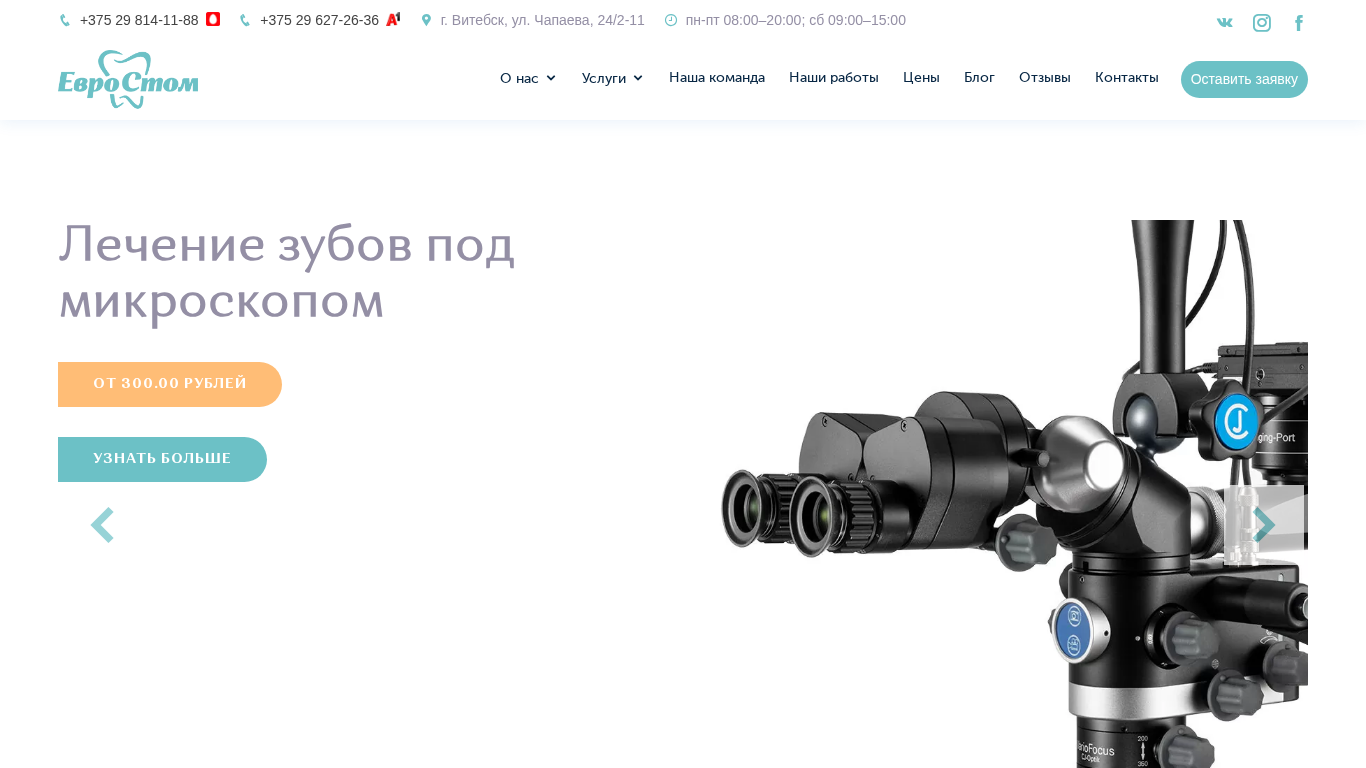This screenshot has width=1366, height=768.
Task: Click the phone icon before +375 29 814-11-88
Action: 65,20
